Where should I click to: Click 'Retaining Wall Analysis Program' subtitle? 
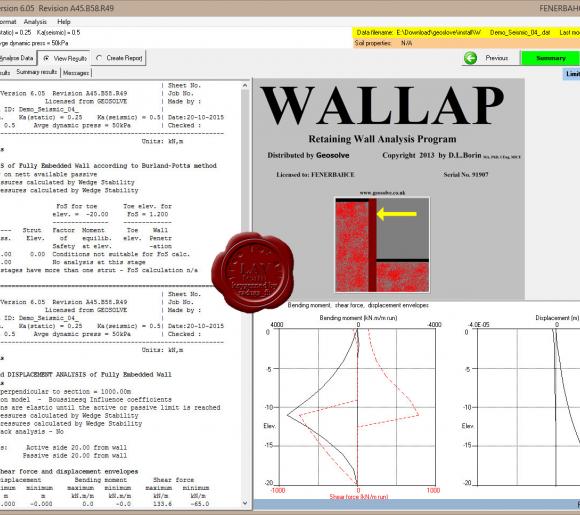[382, 139]
